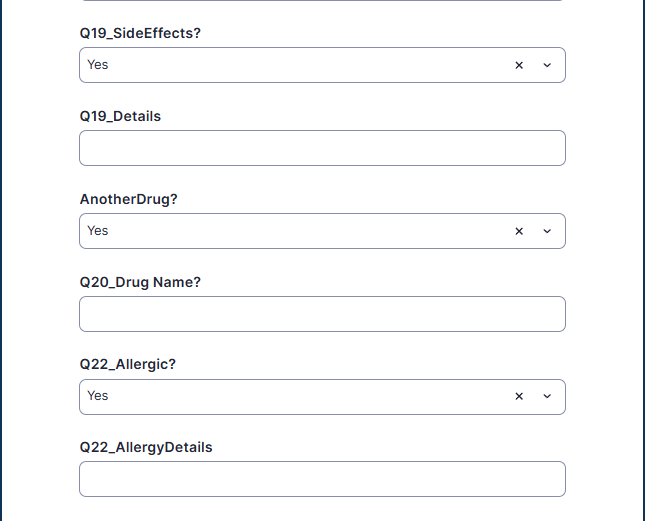Click the Q19_SideEffects? field label

140,33
